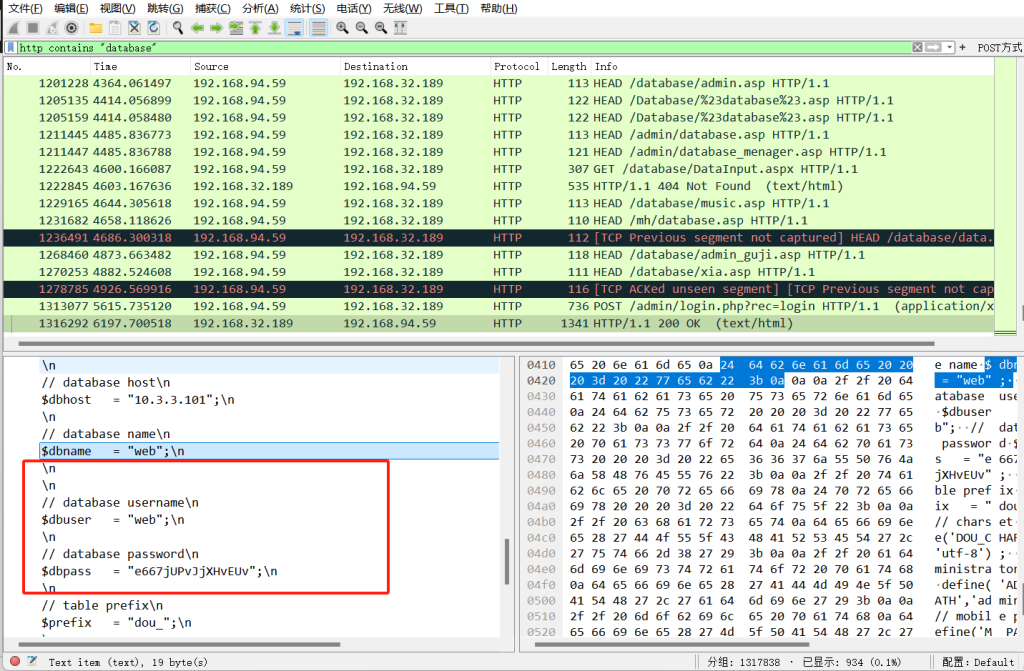Close the capture file with X icon
The image size is (1024, 671).
134,28
